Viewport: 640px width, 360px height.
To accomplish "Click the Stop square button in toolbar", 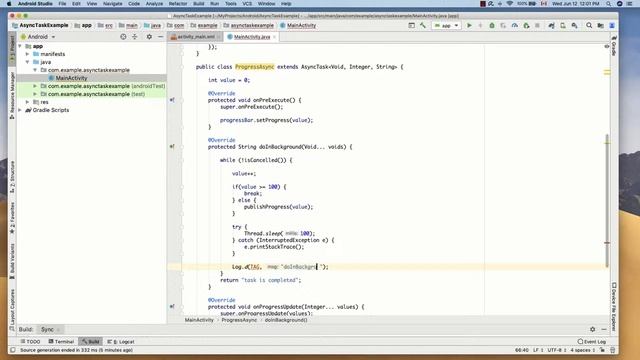I will [537, 25].
